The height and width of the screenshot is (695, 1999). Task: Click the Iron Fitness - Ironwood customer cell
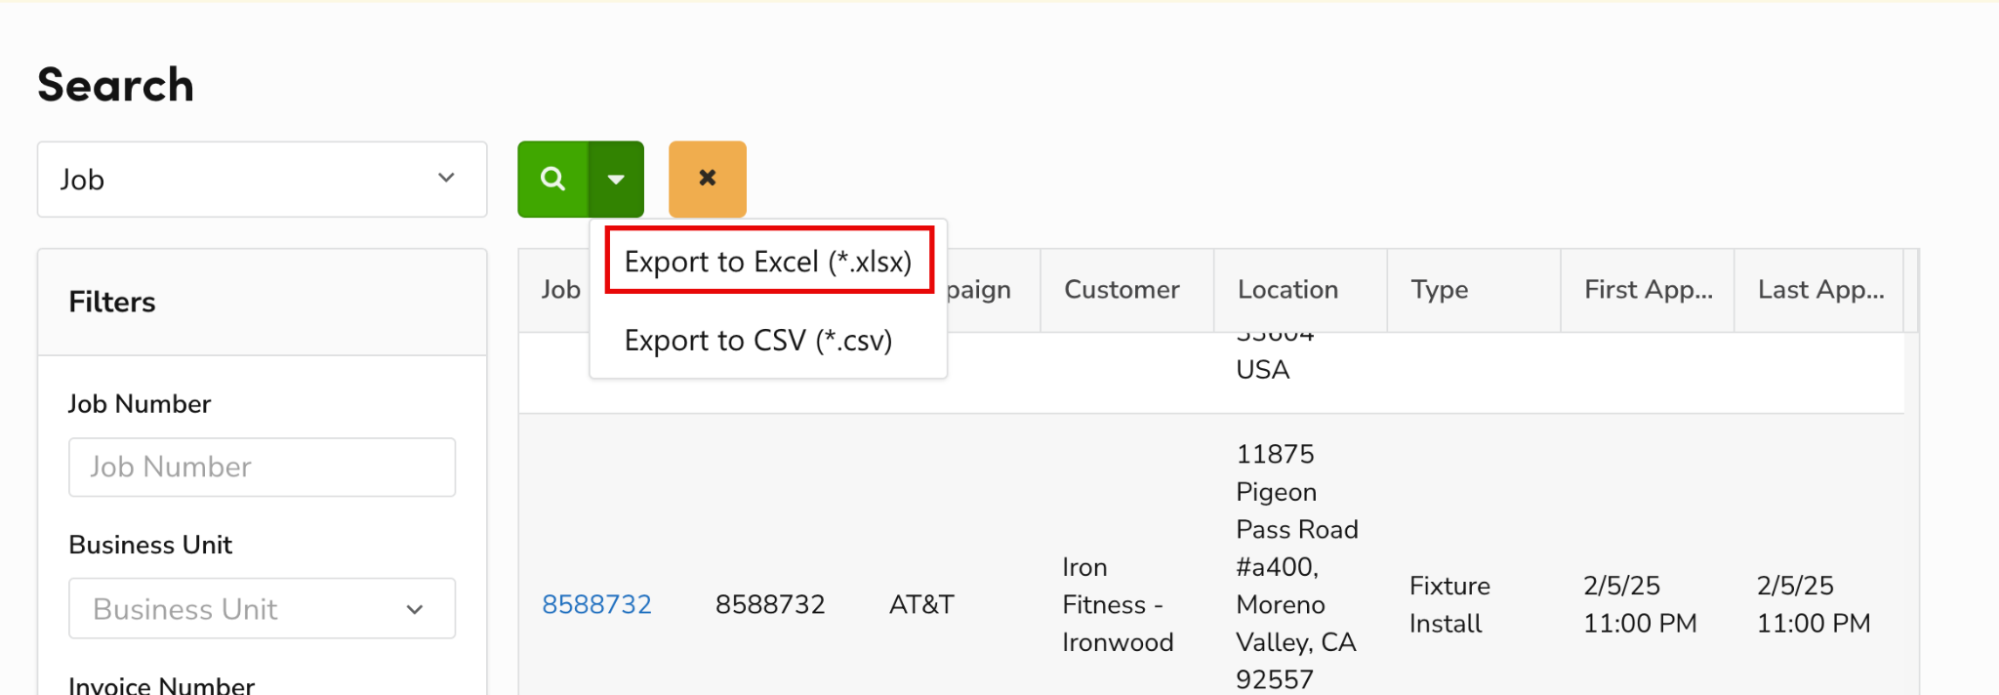[1117, 603]
